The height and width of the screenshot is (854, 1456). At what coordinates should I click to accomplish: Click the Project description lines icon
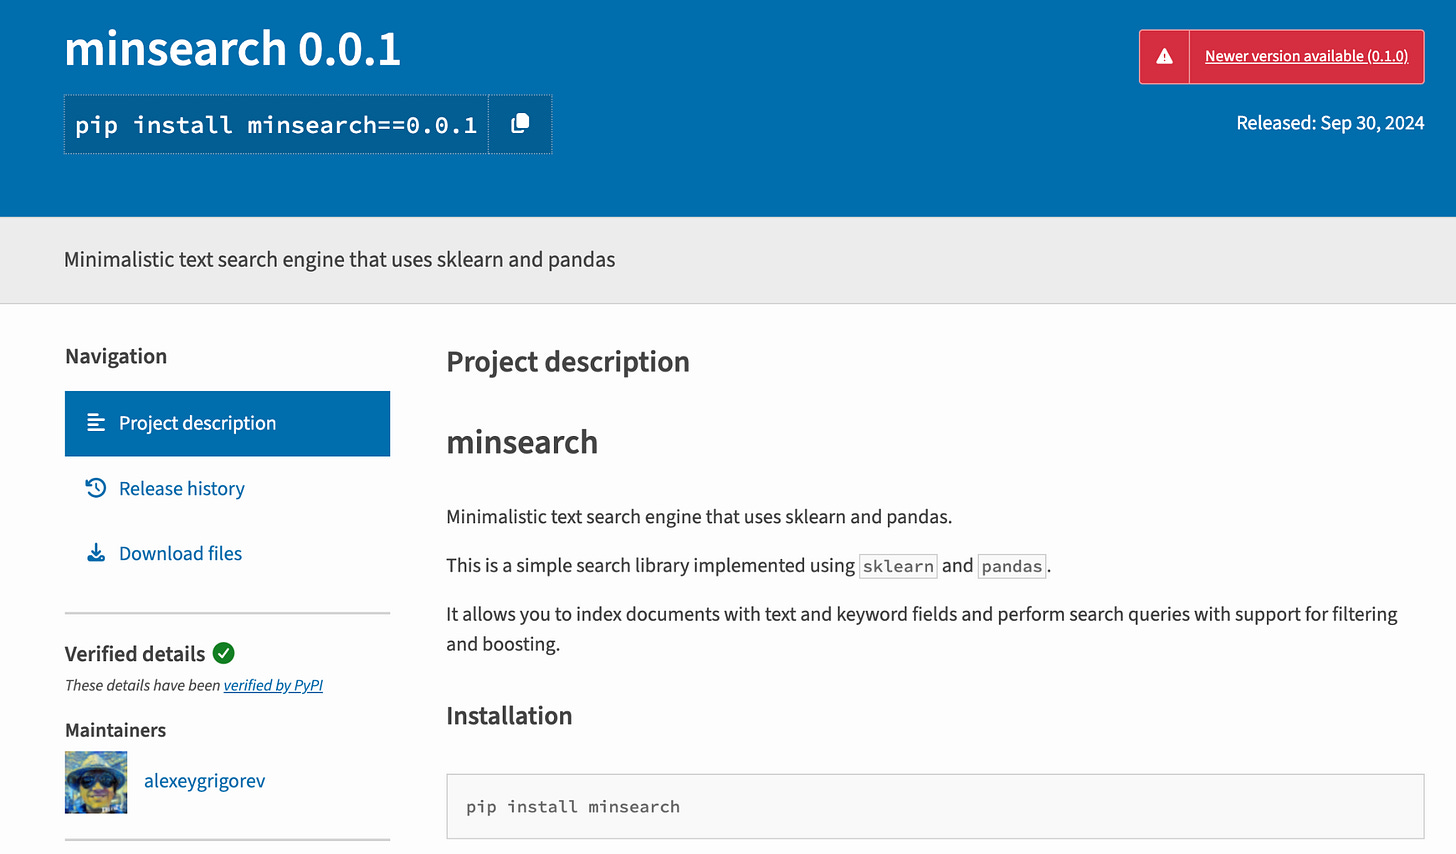coord(96,423)
